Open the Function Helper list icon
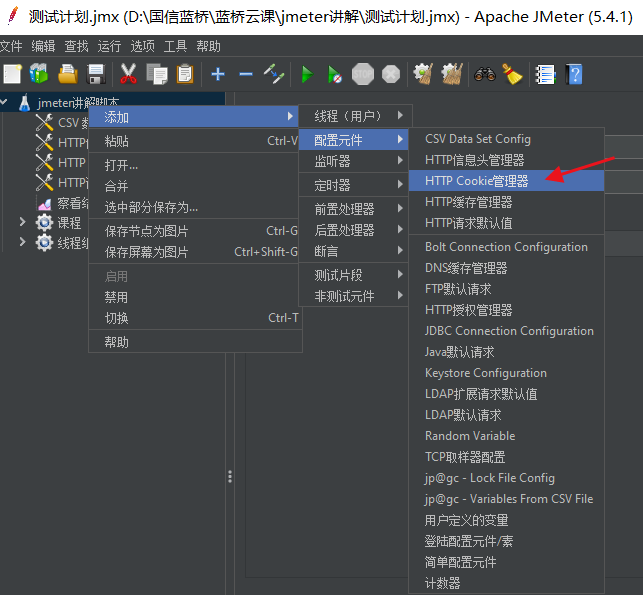 point(545,75)
